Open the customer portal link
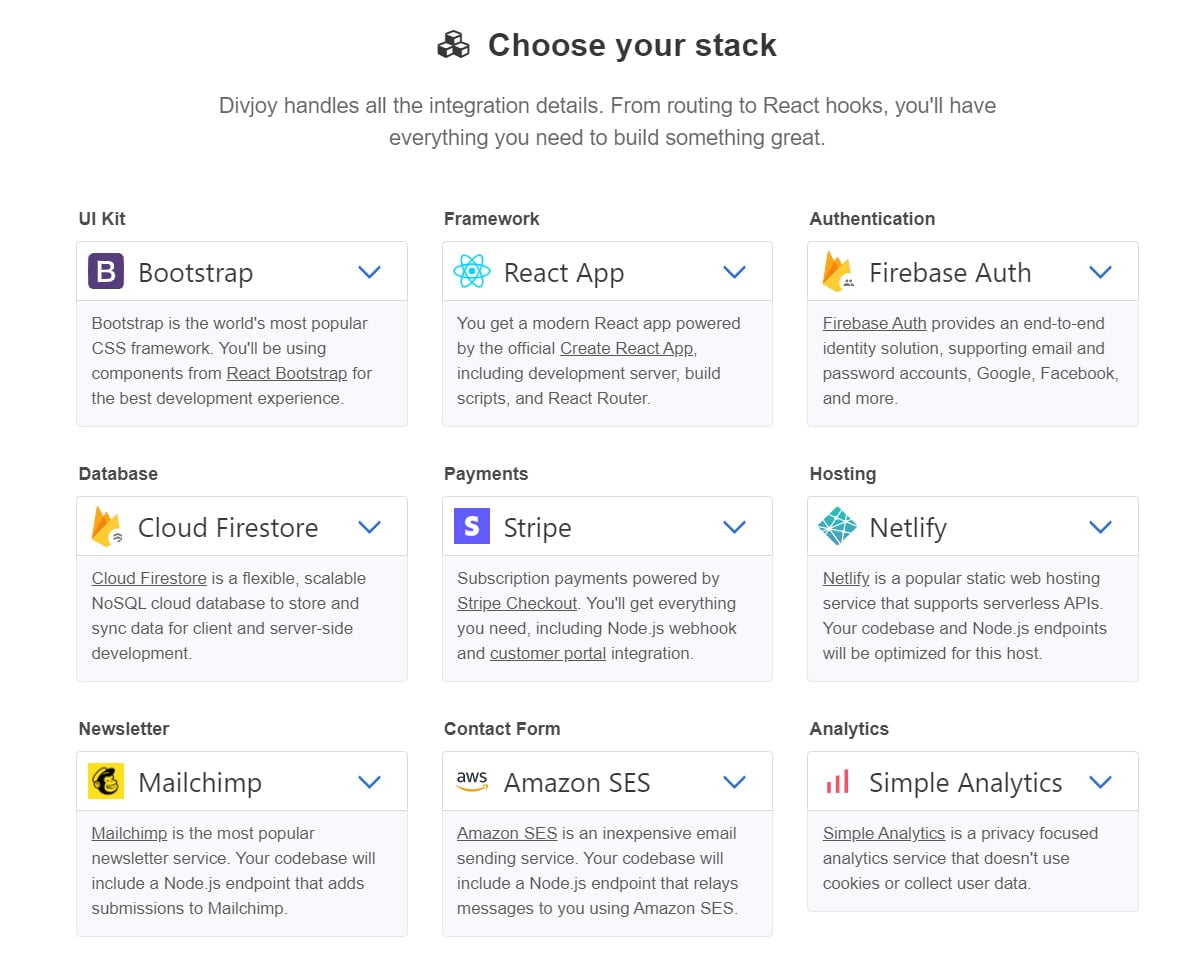Image resolution: width=1196 pixels, height=976 pixels. 548,654
